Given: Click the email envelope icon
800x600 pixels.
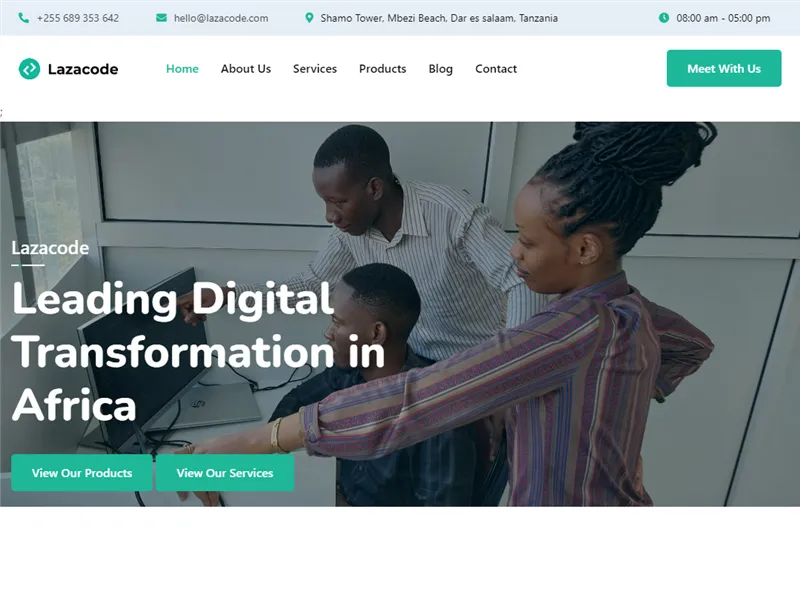Looking at the screenshot, I should coord(161,18).
